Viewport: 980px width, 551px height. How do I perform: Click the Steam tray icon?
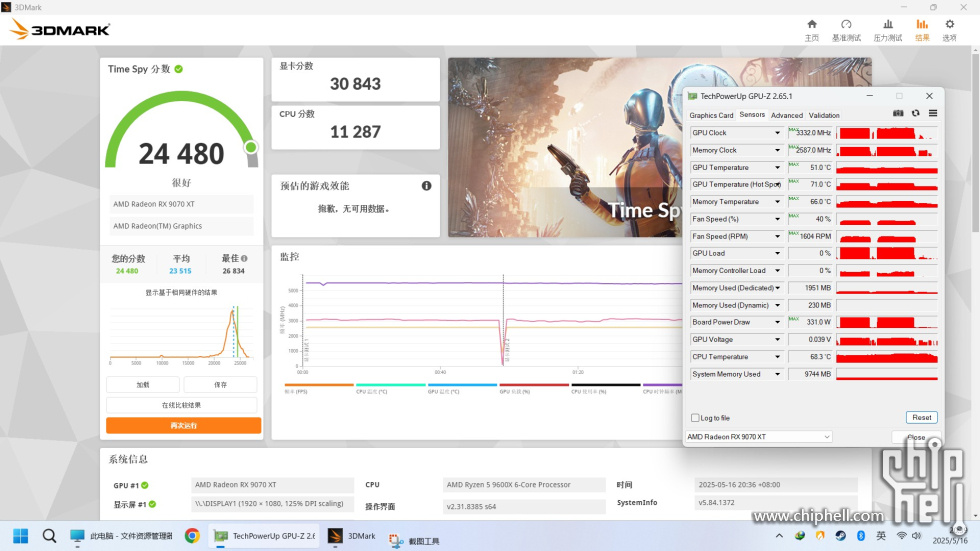point(841,536)
